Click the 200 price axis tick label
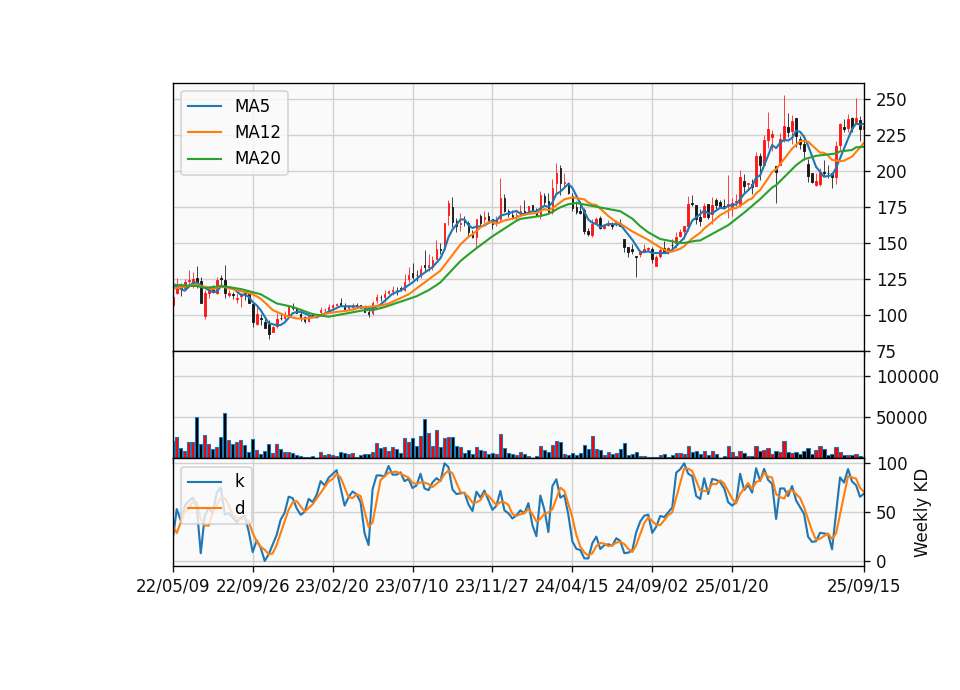960x690 pixels. [x=891, y=172]
